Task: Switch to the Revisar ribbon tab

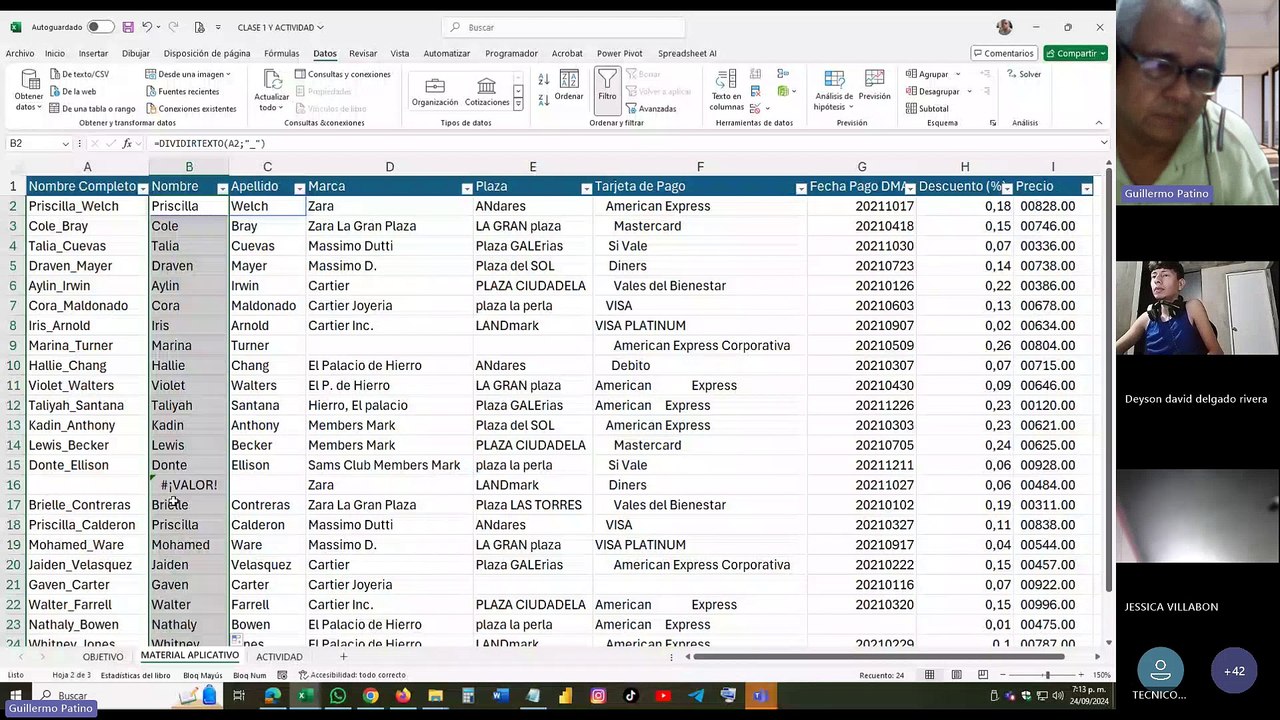Action: [x=363, y=53]
